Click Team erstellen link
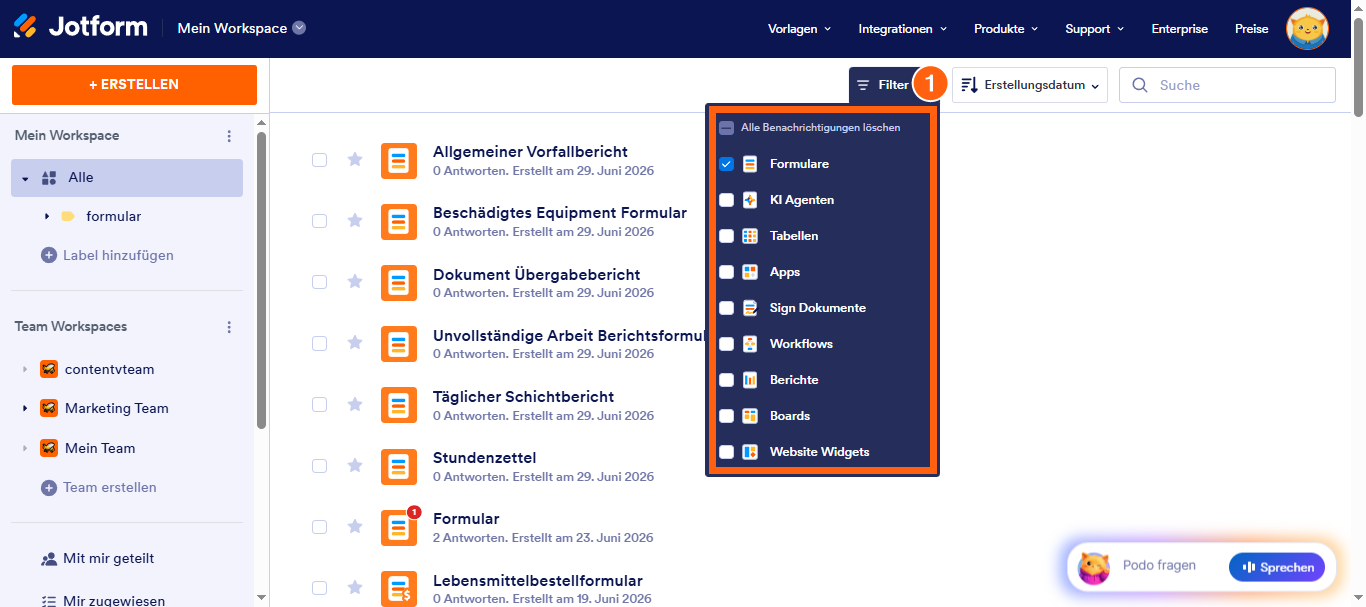Screen dimensions: 1366x607 pyautogui.click(x=110, y=487)
